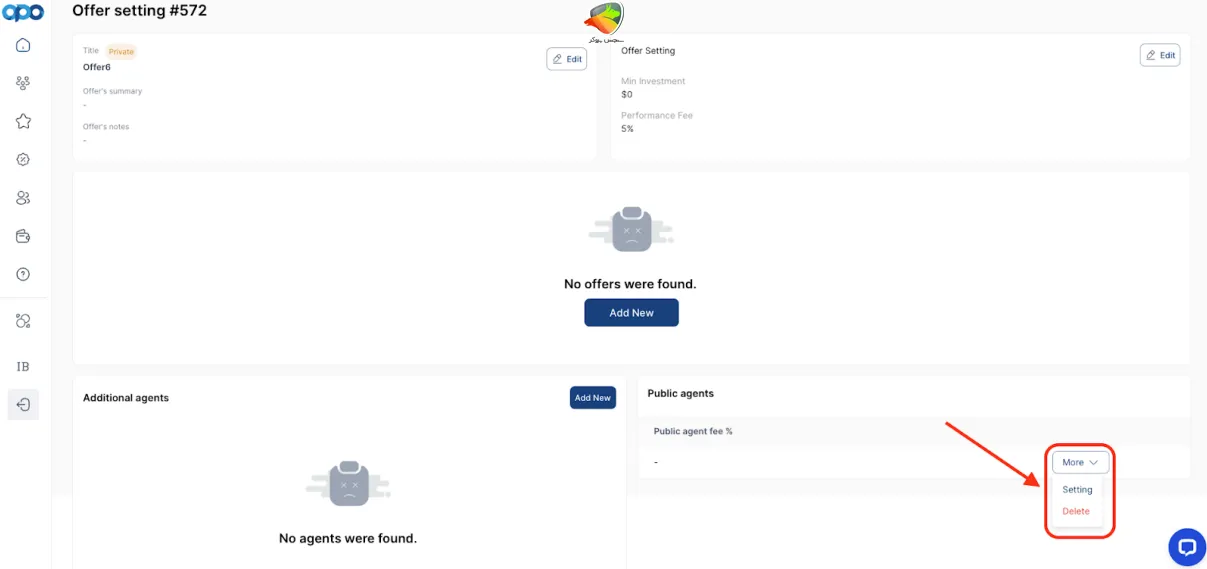This screenshot has width=1207, height=569.
Task: Click the linked circles icon in sidebar
Action: (23, 321)
